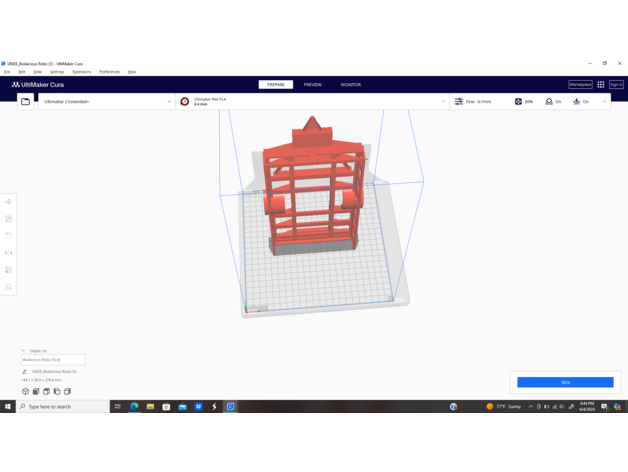Expand the Ultimaker 2 Extended+ printer dropdown

click(107, 101)
